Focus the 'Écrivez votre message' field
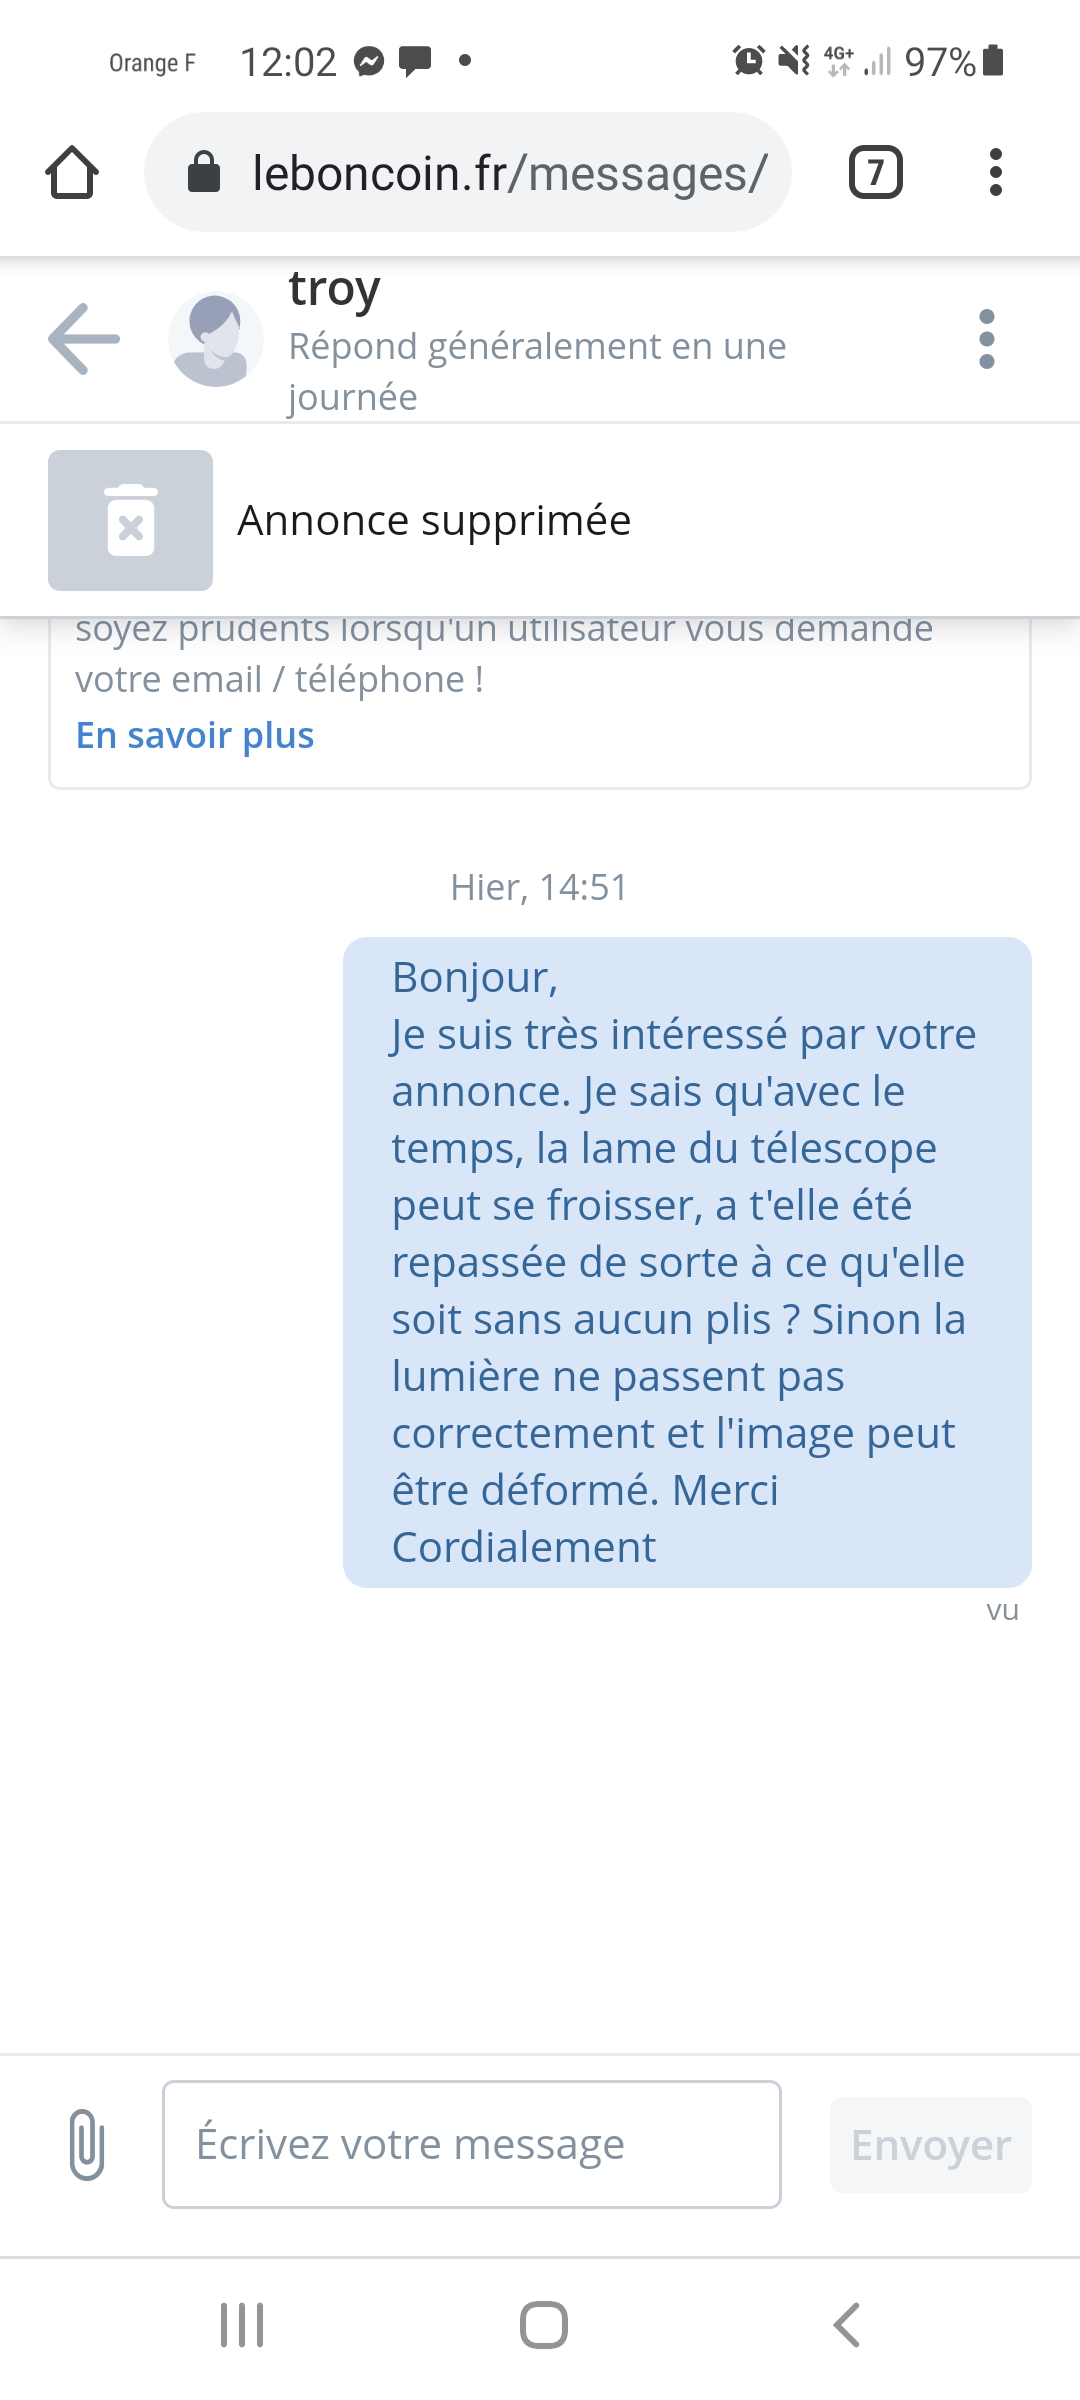Screen dimensions: 1080x2400 [471, 2144]
